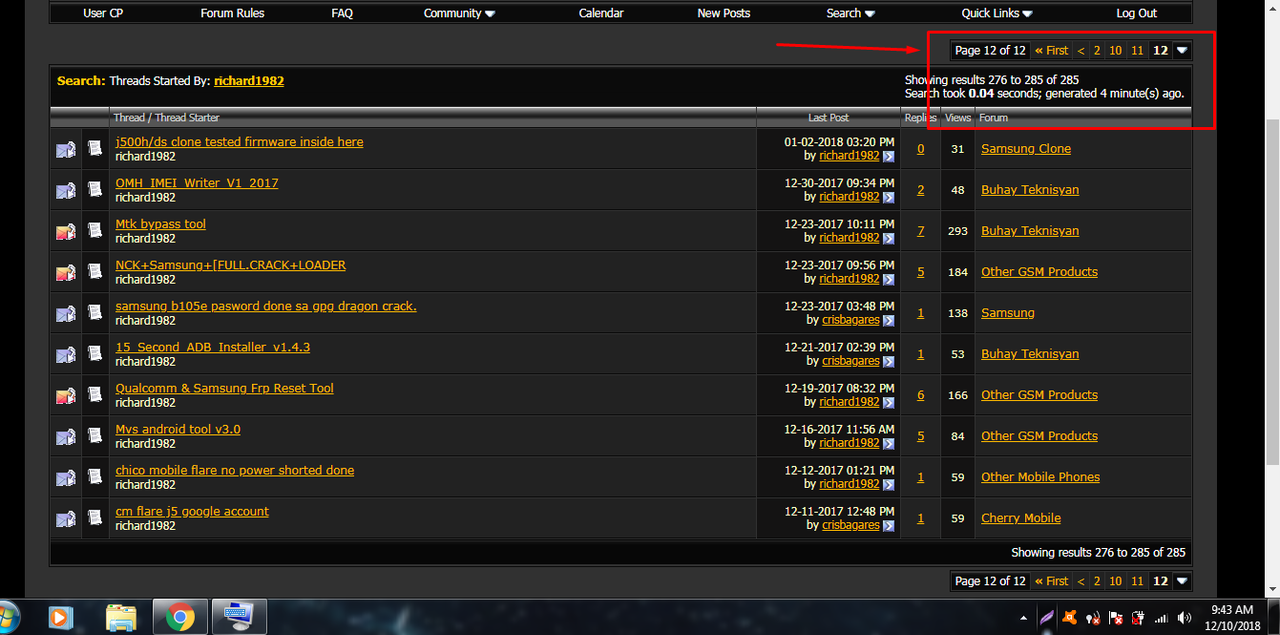Sort by the 'Forum' column header

tap(993, 118)
